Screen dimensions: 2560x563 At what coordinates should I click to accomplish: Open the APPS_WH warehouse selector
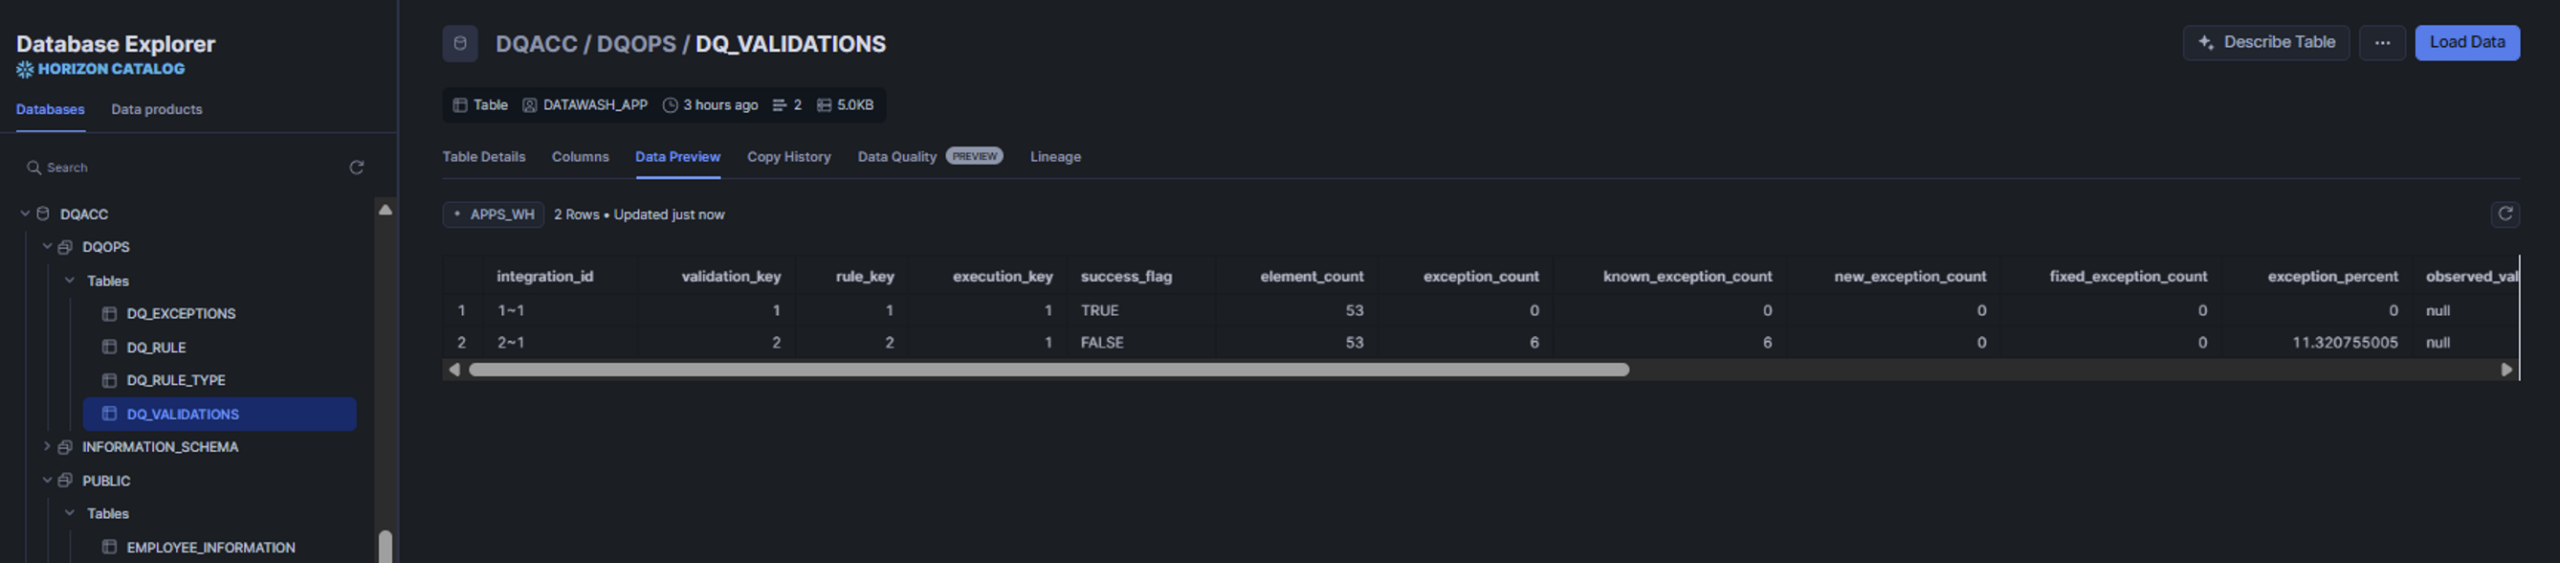494,215
